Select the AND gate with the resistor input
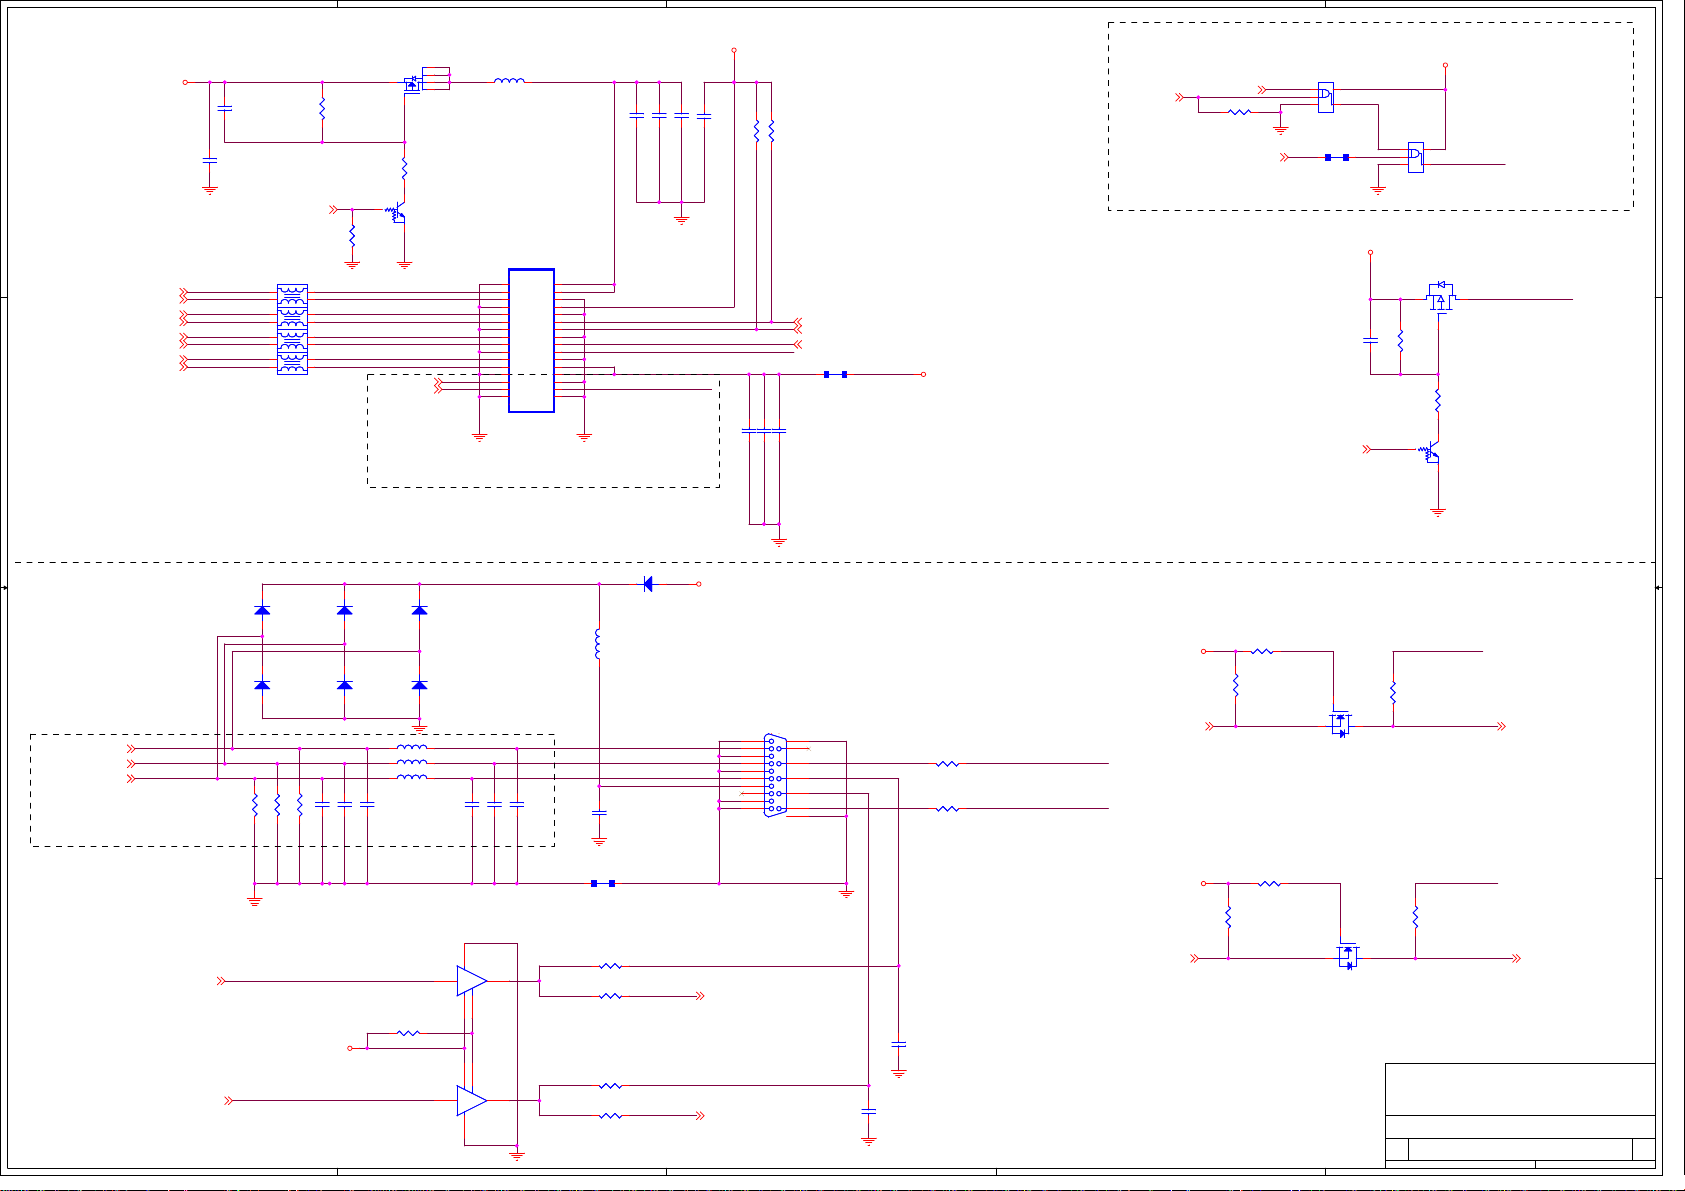This screenshot has width=1685, height=1191. pyautogui.click(x=1326, y=97)
